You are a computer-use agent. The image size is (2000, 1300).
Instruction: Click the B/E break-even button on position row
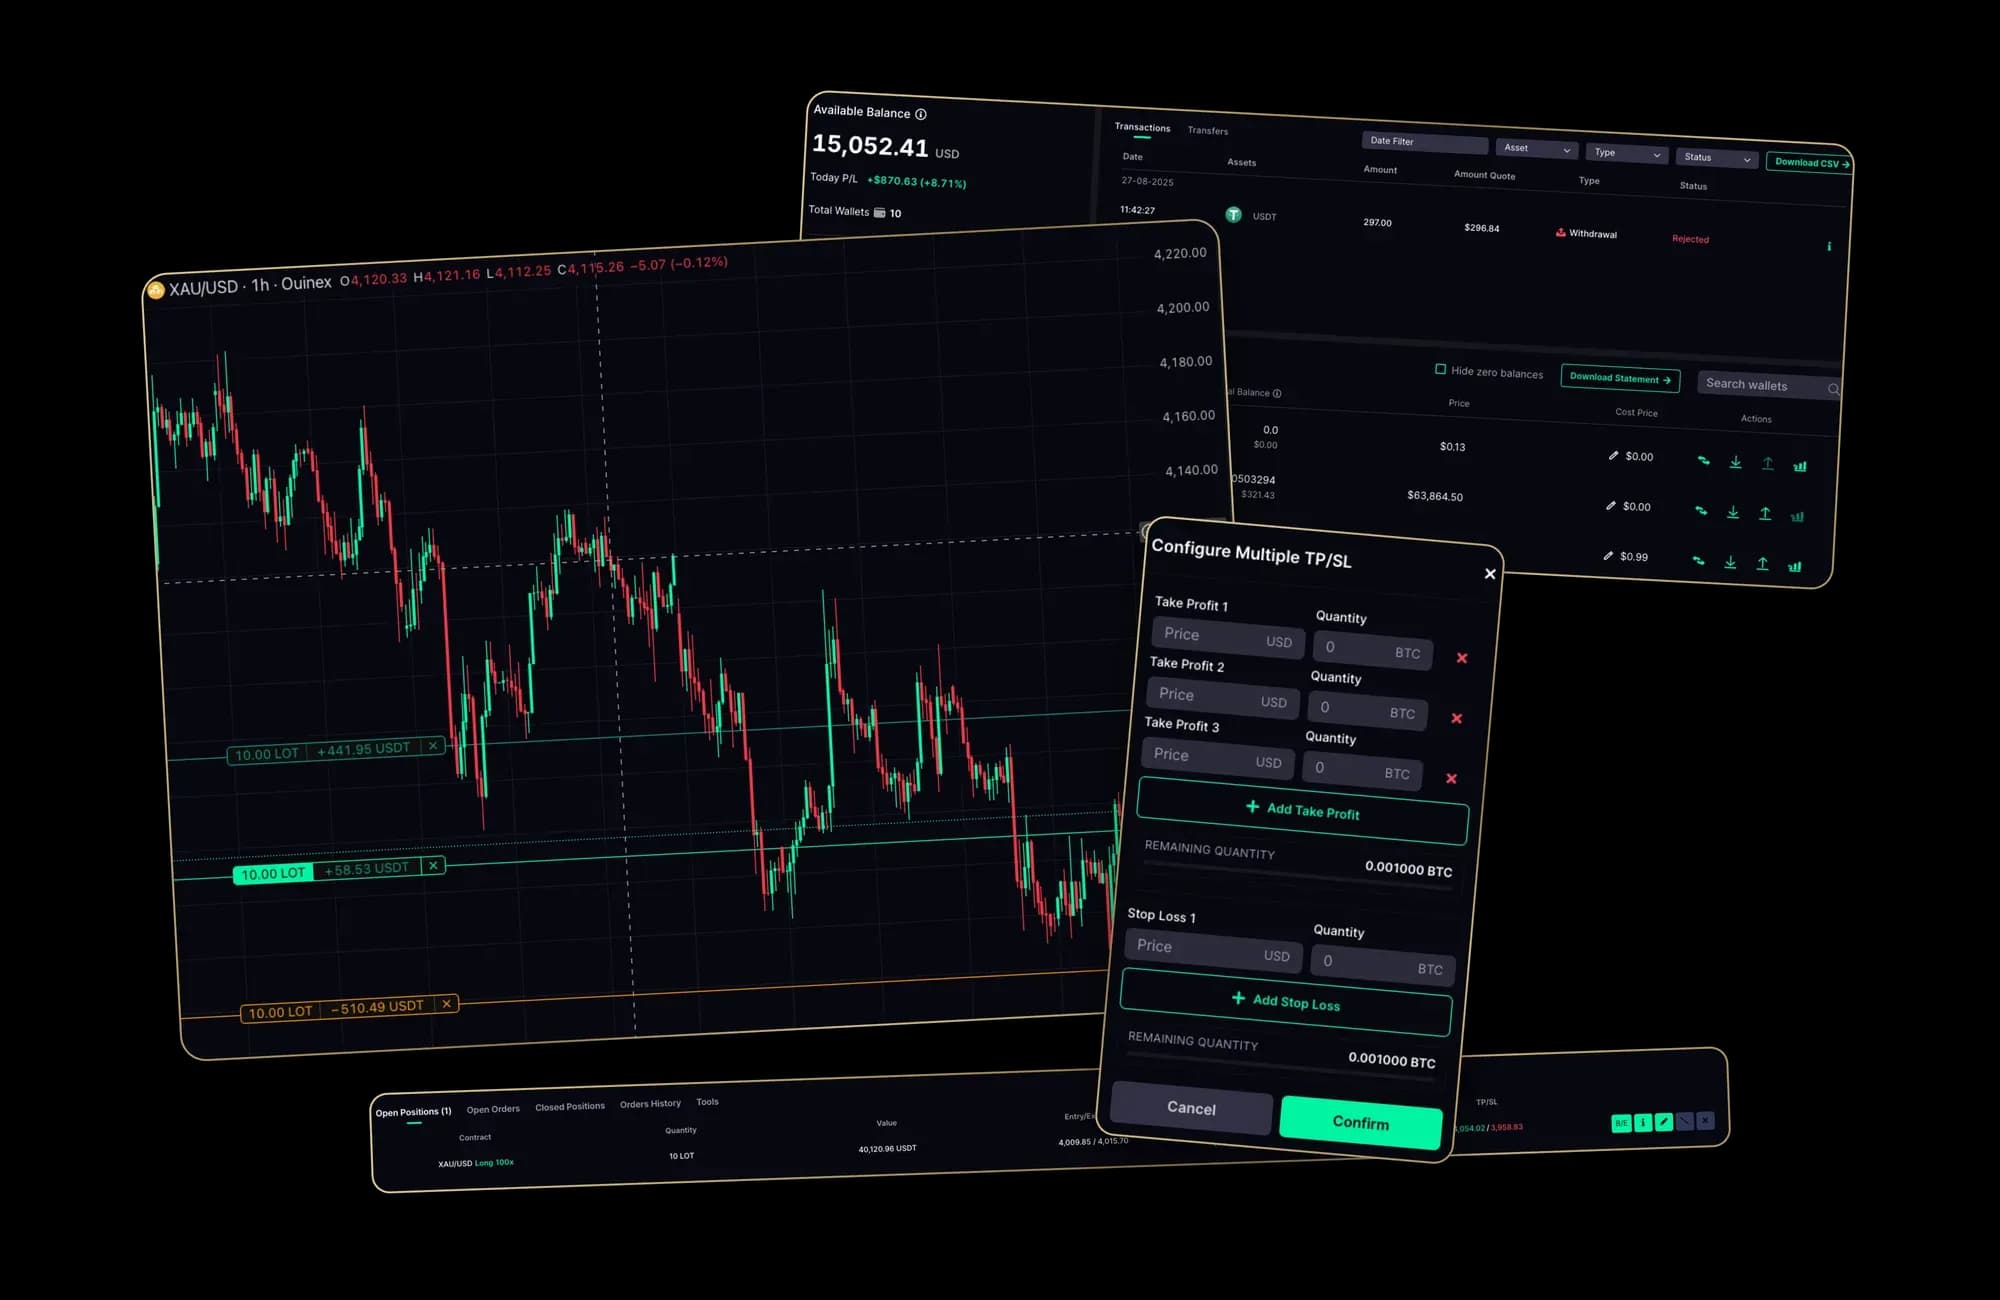click(x=1621, y=1123)
